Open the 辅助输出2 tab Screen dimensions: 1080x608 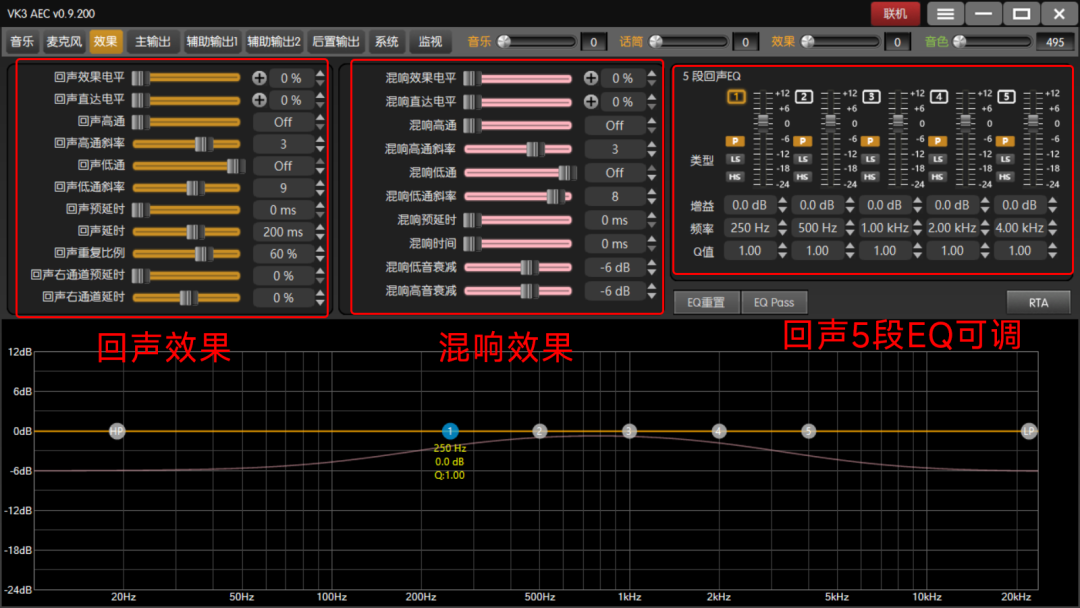tap(274, 41)
